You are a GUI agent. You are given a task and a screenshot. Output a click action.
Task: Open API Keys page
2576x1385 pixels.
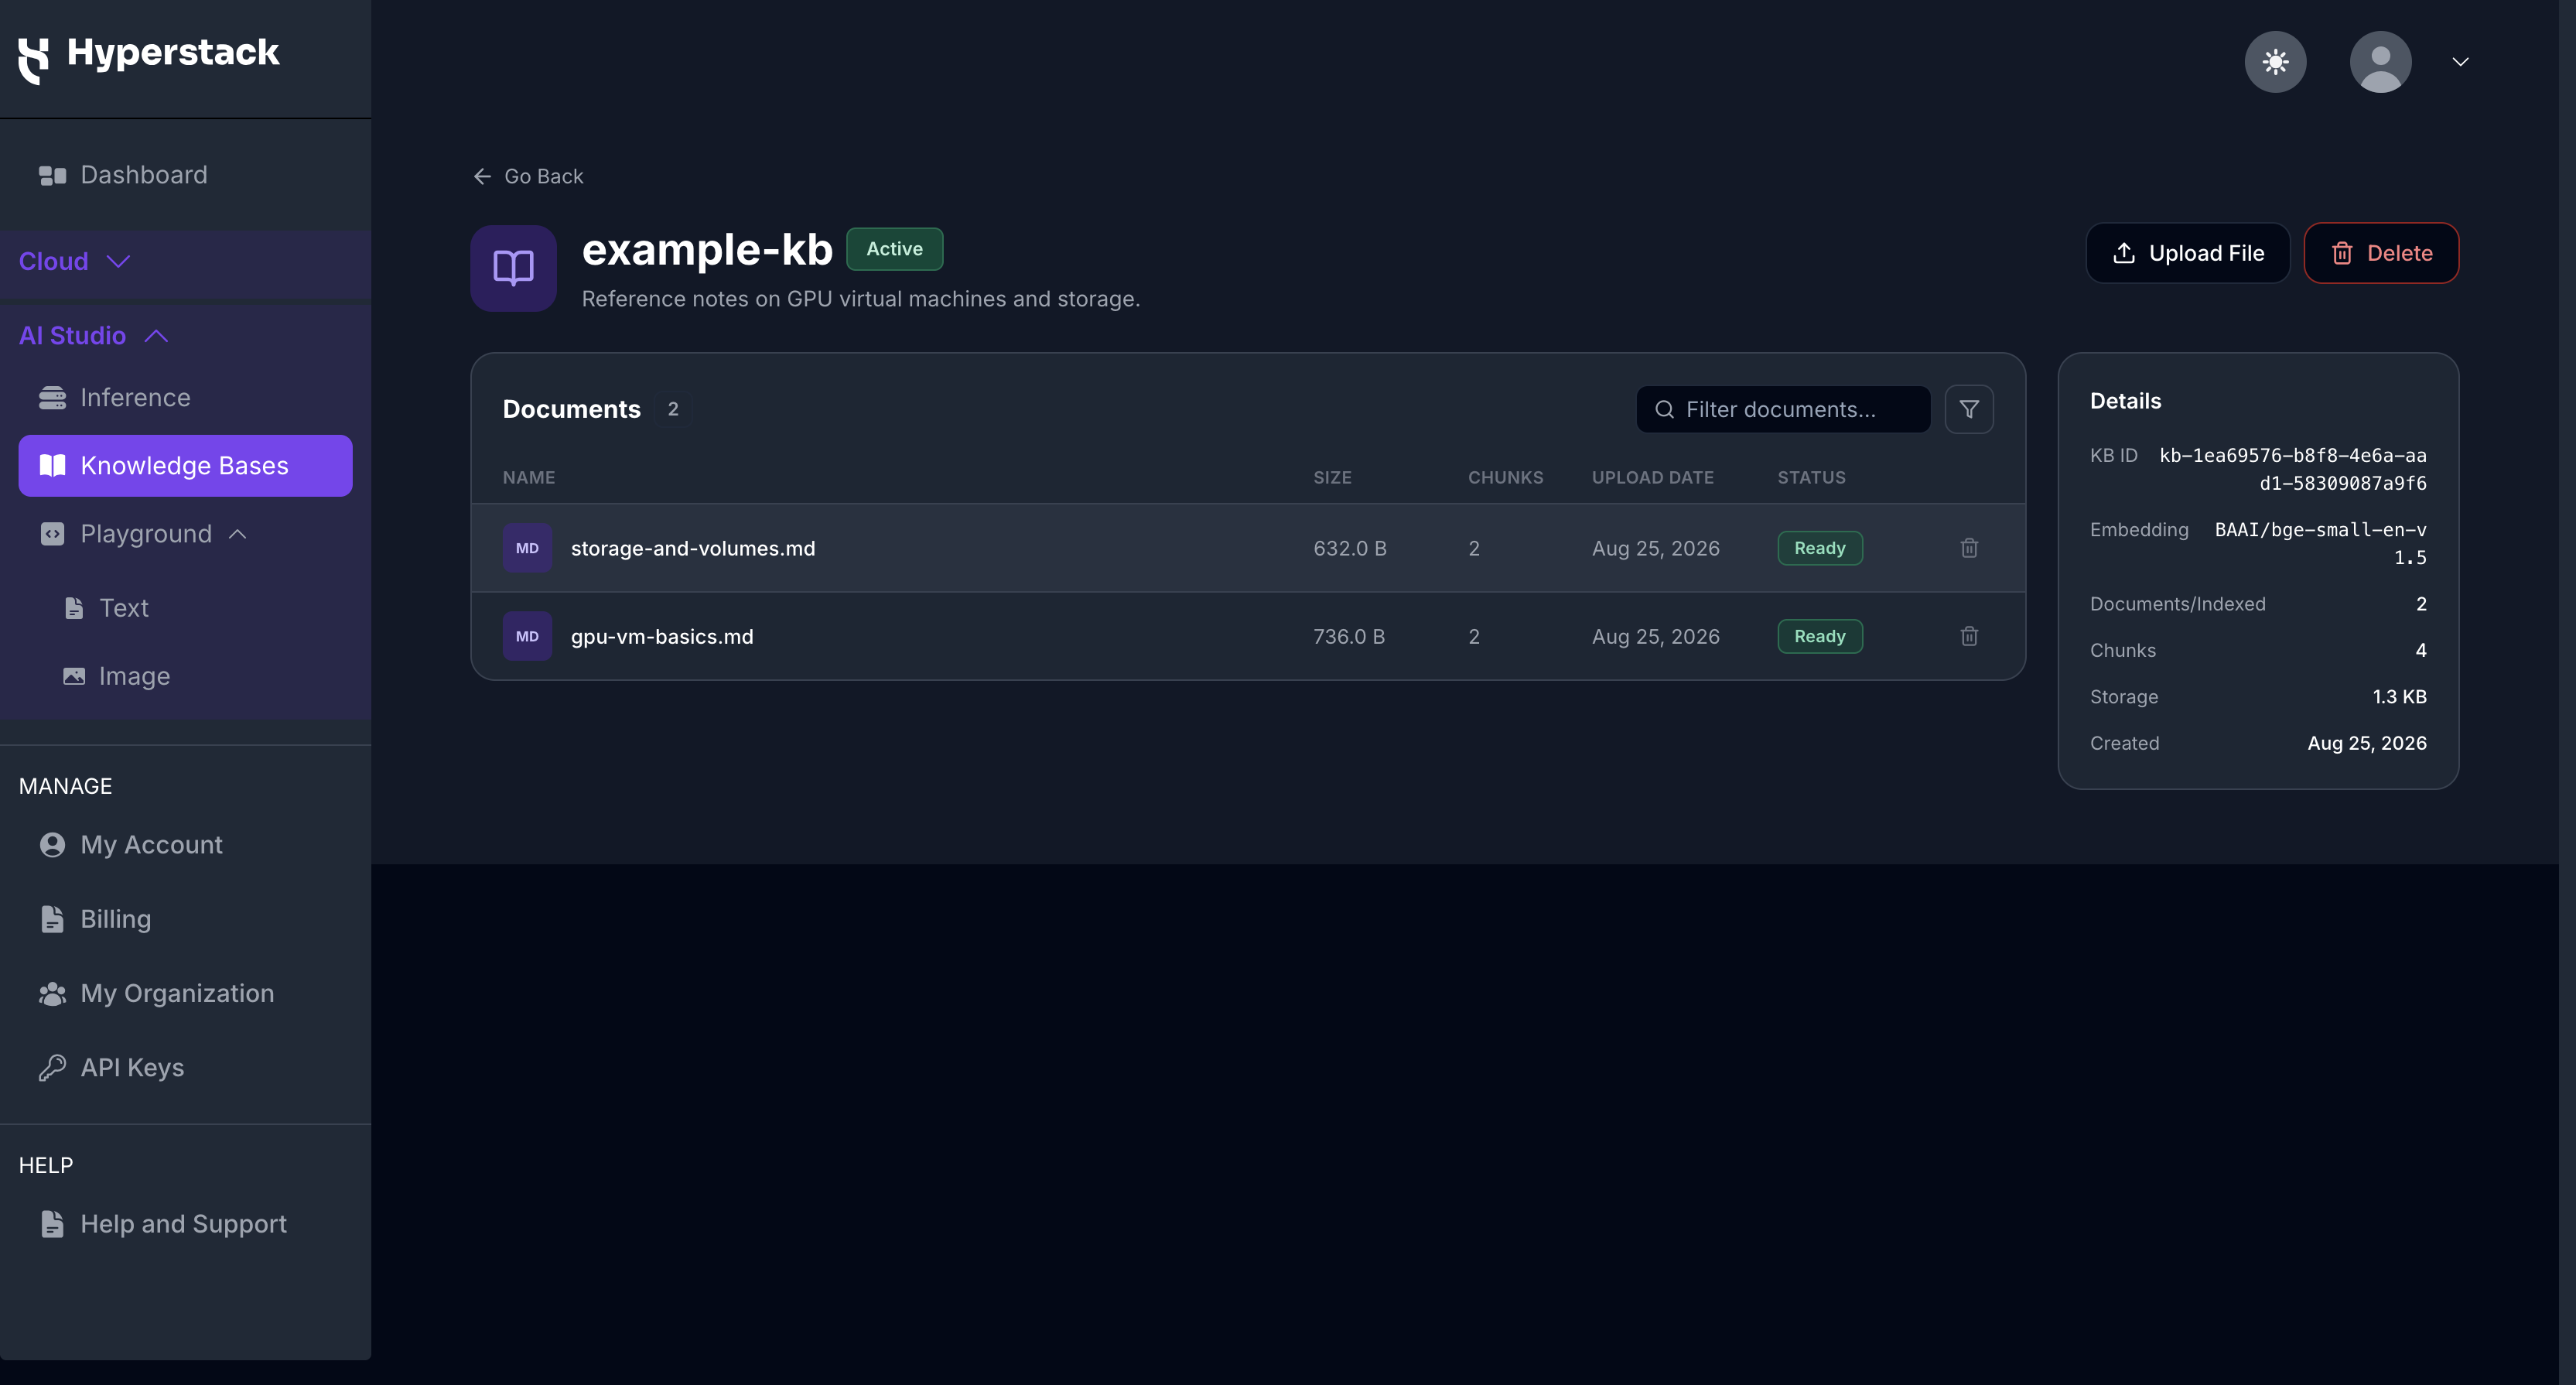click(x=186, y=1068)
